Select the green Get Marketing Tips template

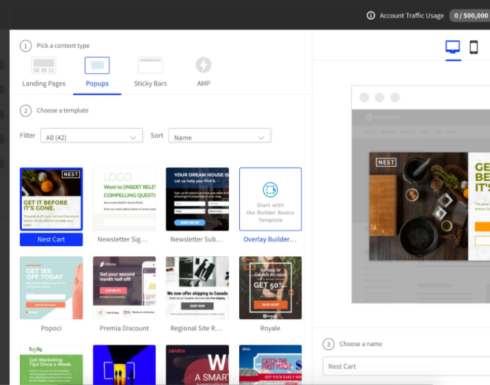coord(51,365)
